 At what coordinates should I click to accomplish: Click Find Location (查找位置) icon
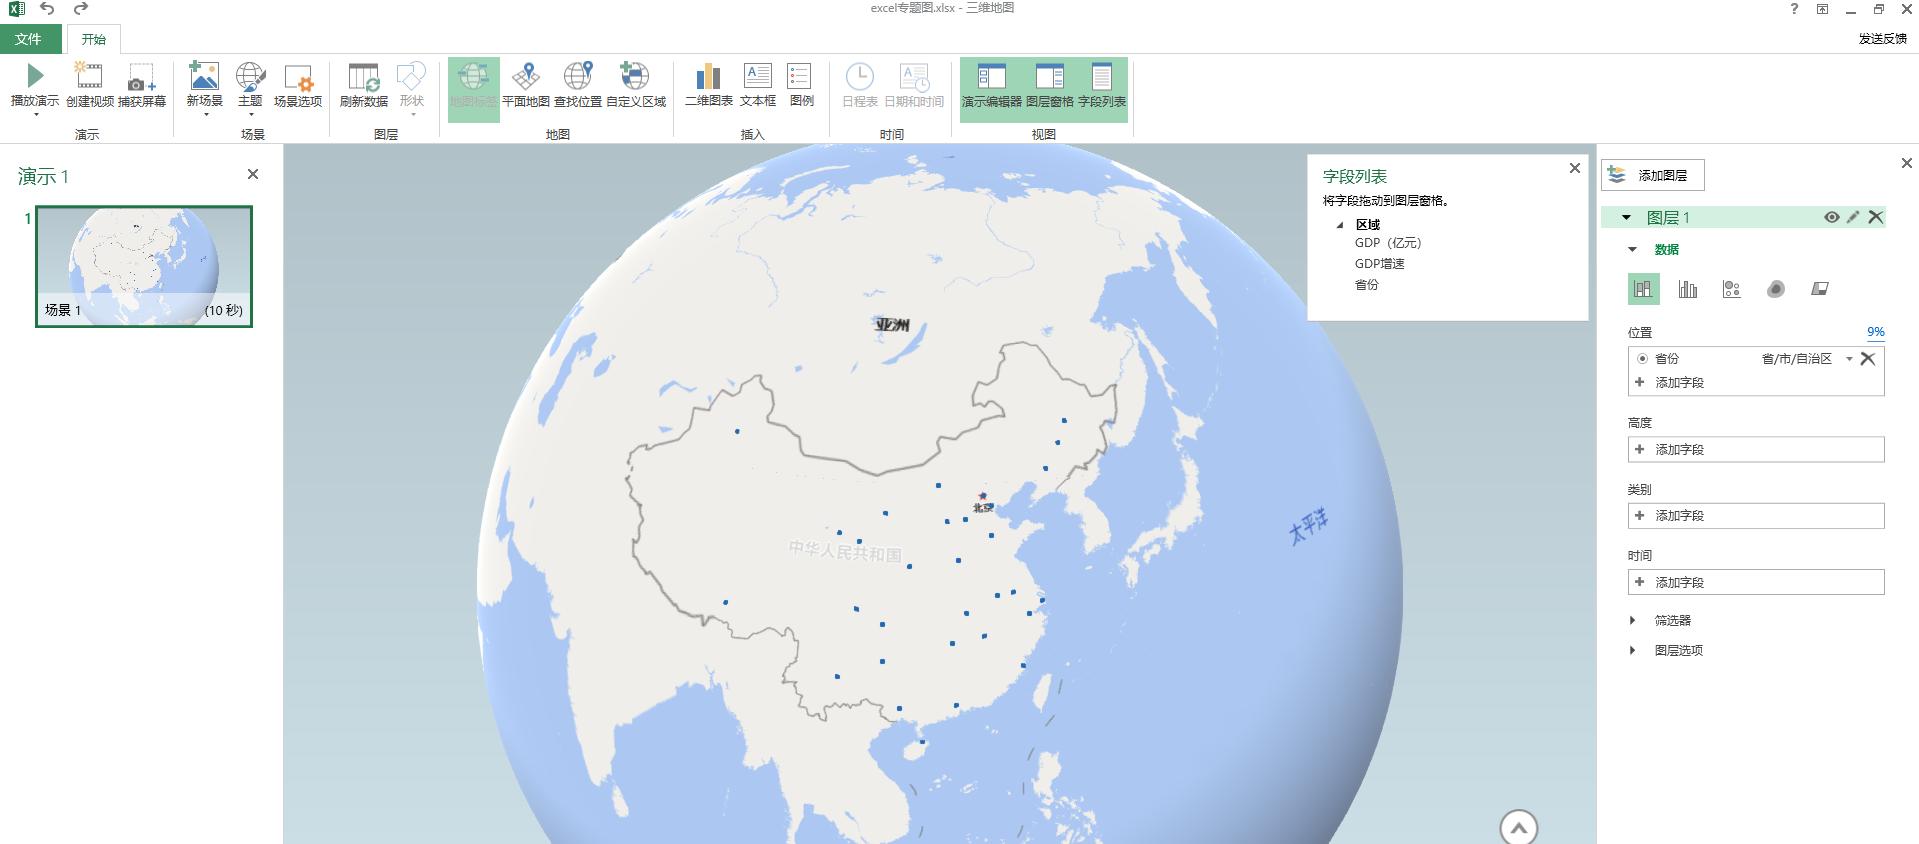[x=578, y=76]
